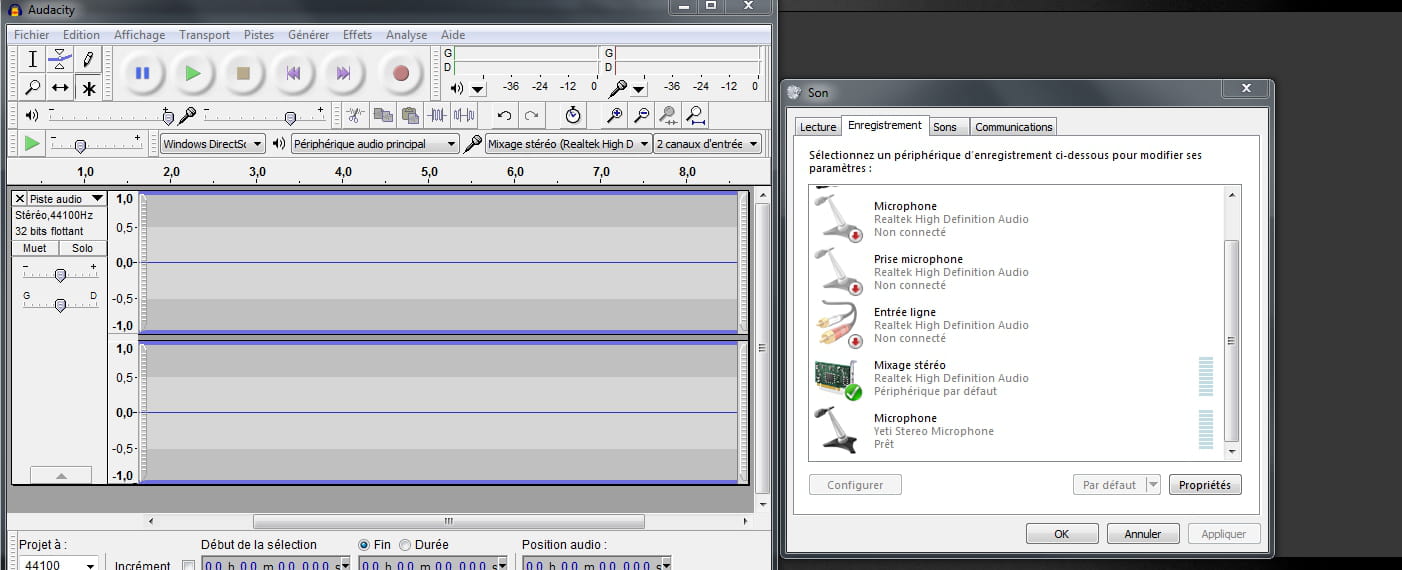Open the Windows DirectSound host dropdown

point(213,144)
